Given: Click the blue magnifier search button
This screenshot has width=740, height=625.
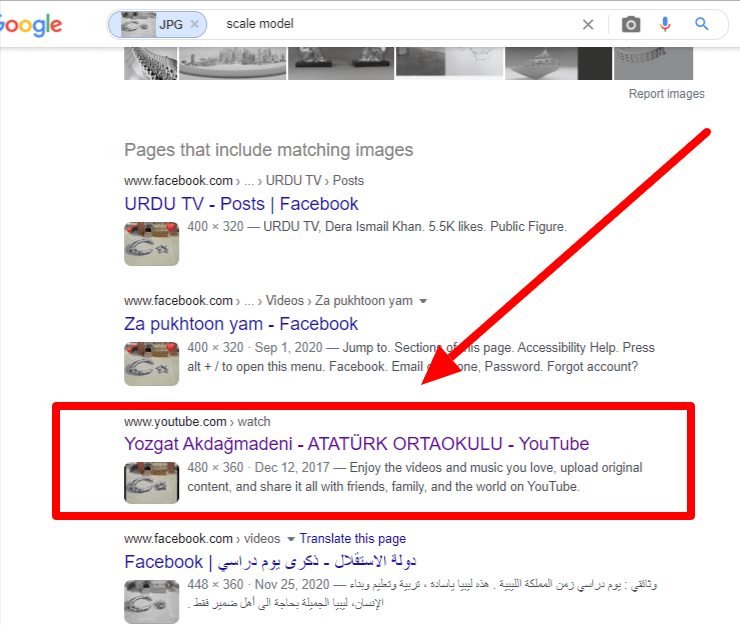Looking at the screenshot, I should click(x=701, y=25).
